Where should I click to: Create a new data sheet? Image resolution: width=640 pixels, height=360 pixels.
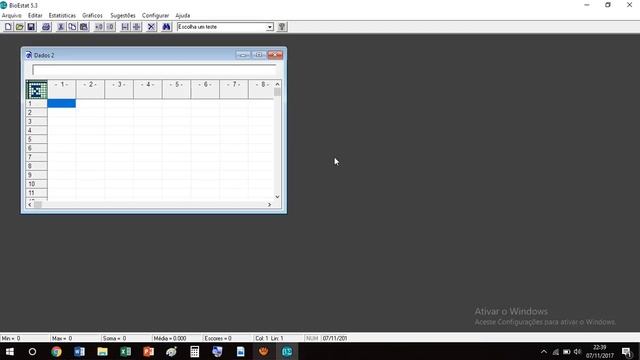coord(8,27)
